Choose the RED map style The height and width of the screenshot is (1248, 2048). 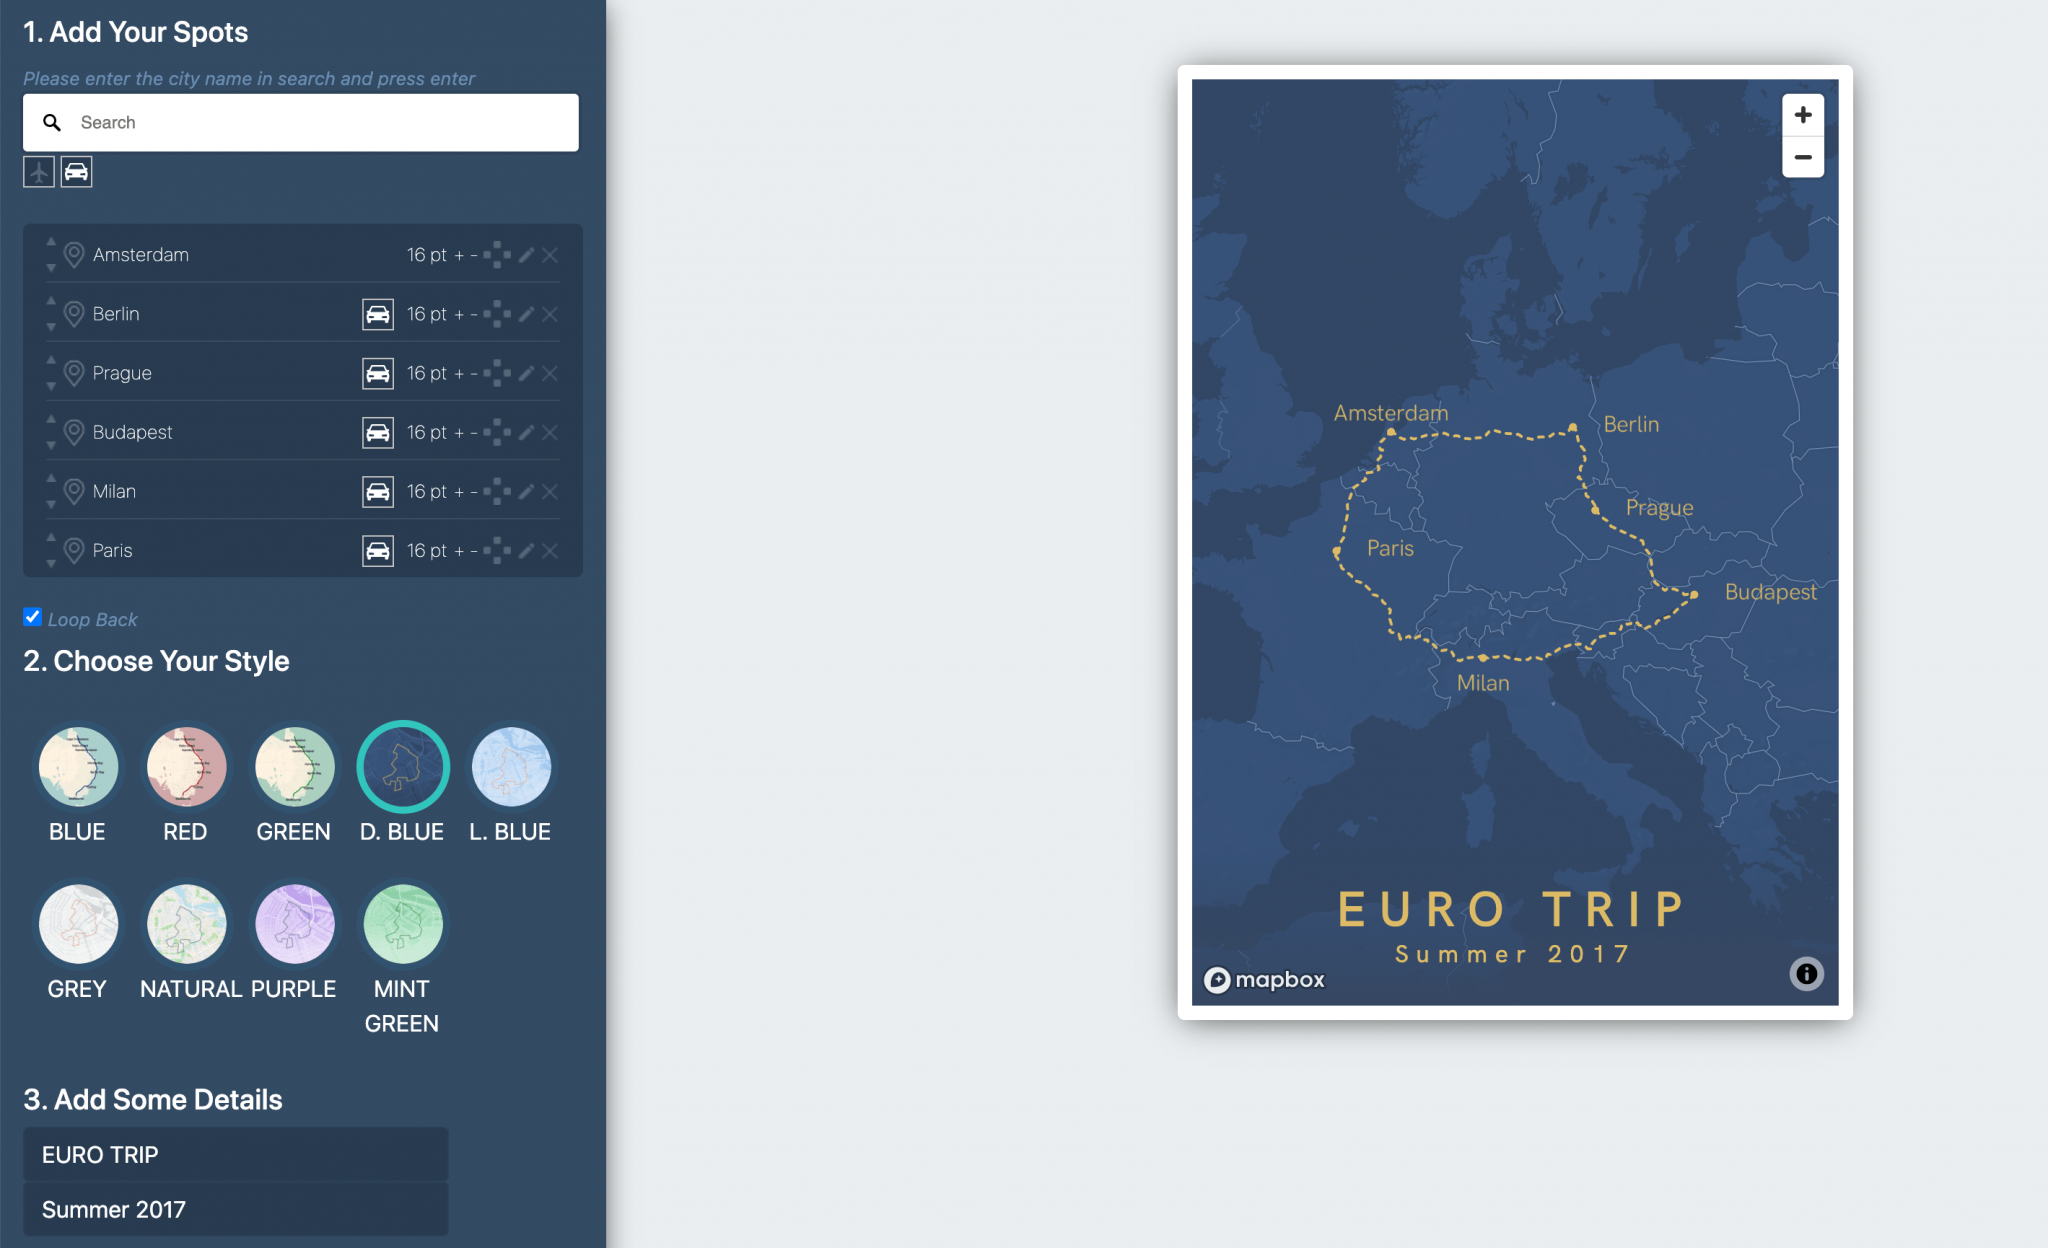[186, 767]
